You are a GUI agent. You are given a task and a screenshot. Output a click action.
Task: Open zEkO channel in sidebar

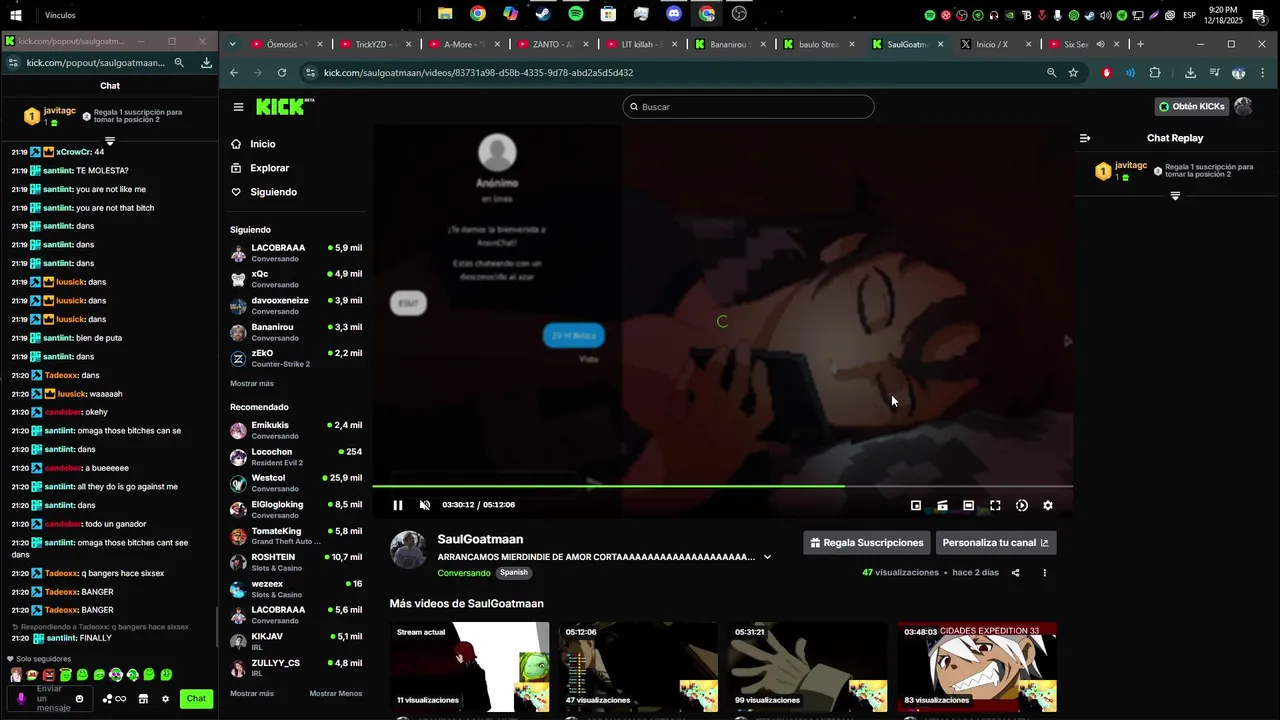click(297, 358)
